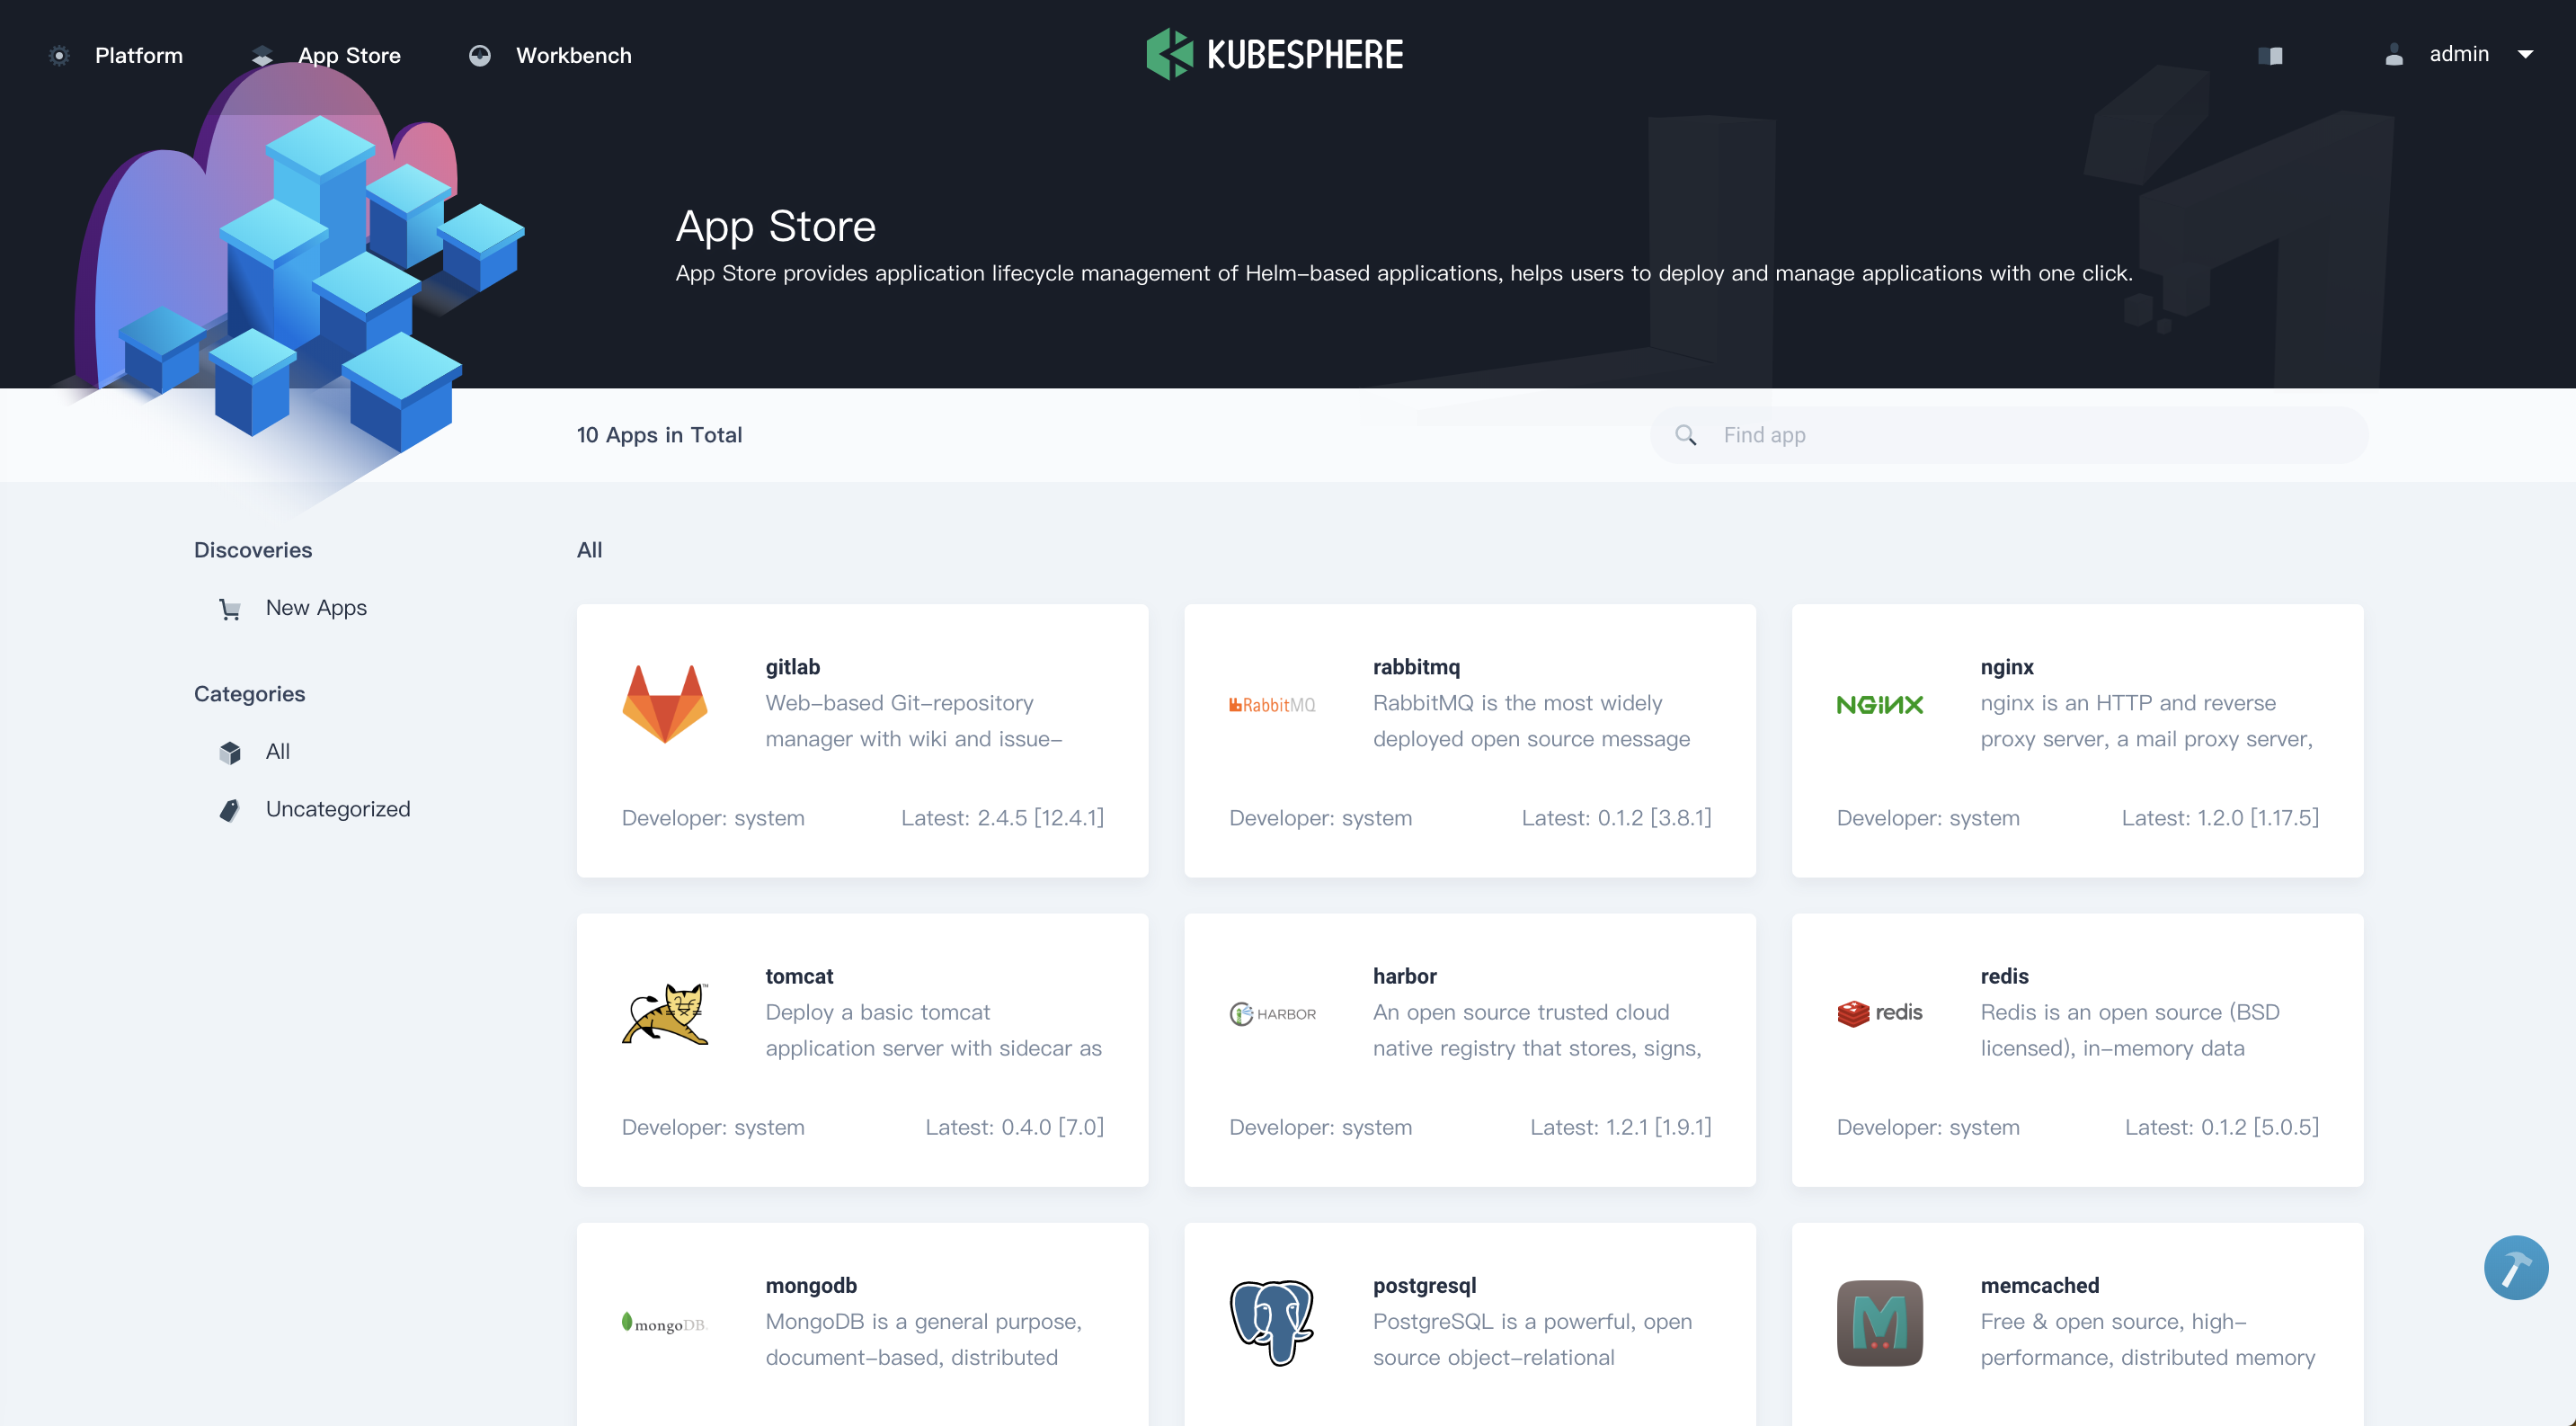Click the Uncategorized tag icon
The image size is (2576, 1426).
(x=230, y=810)
